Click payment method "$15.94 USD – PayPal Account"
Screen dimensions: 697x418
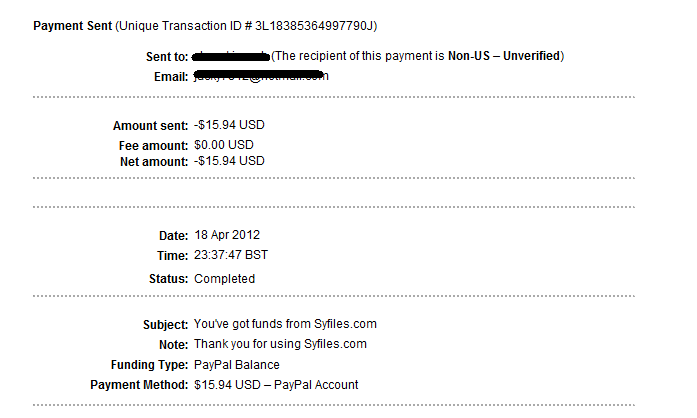tap(276, 385)
